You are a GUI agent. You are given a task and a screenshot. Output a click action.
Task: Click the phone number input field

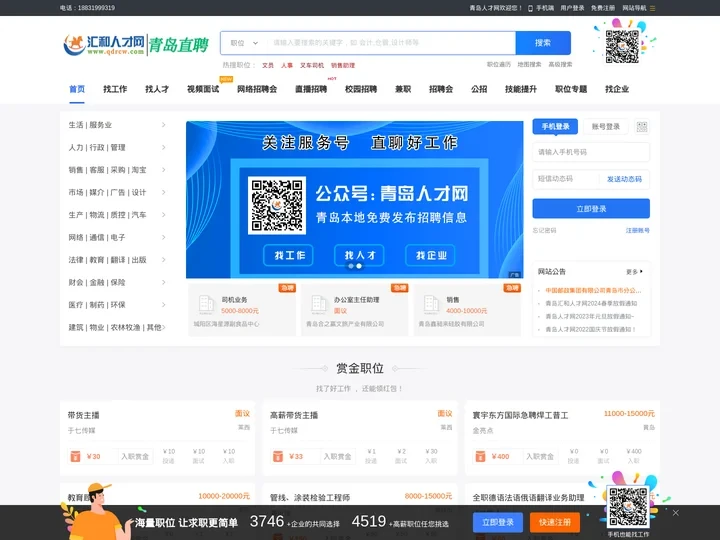591,152
